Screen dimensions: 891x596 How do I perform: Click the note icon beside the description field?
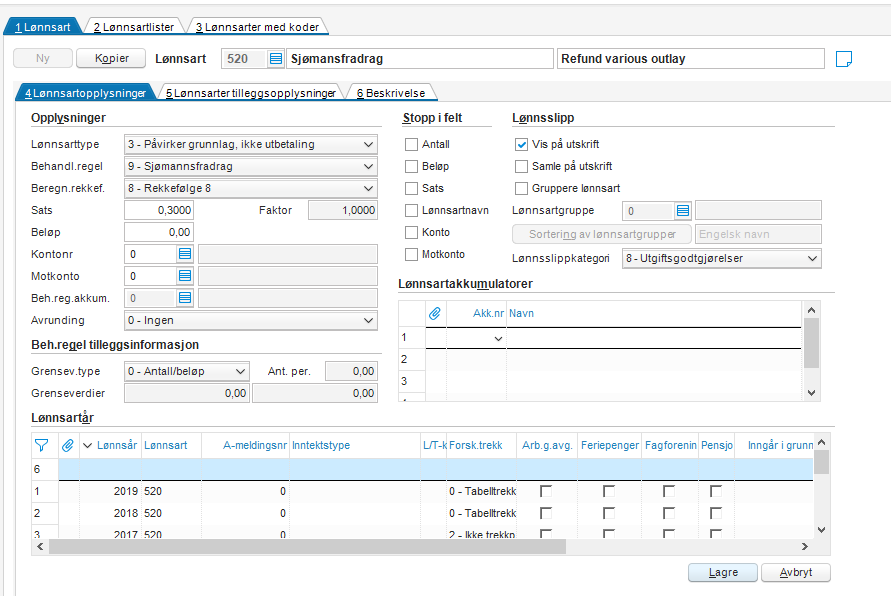point(844,59)
